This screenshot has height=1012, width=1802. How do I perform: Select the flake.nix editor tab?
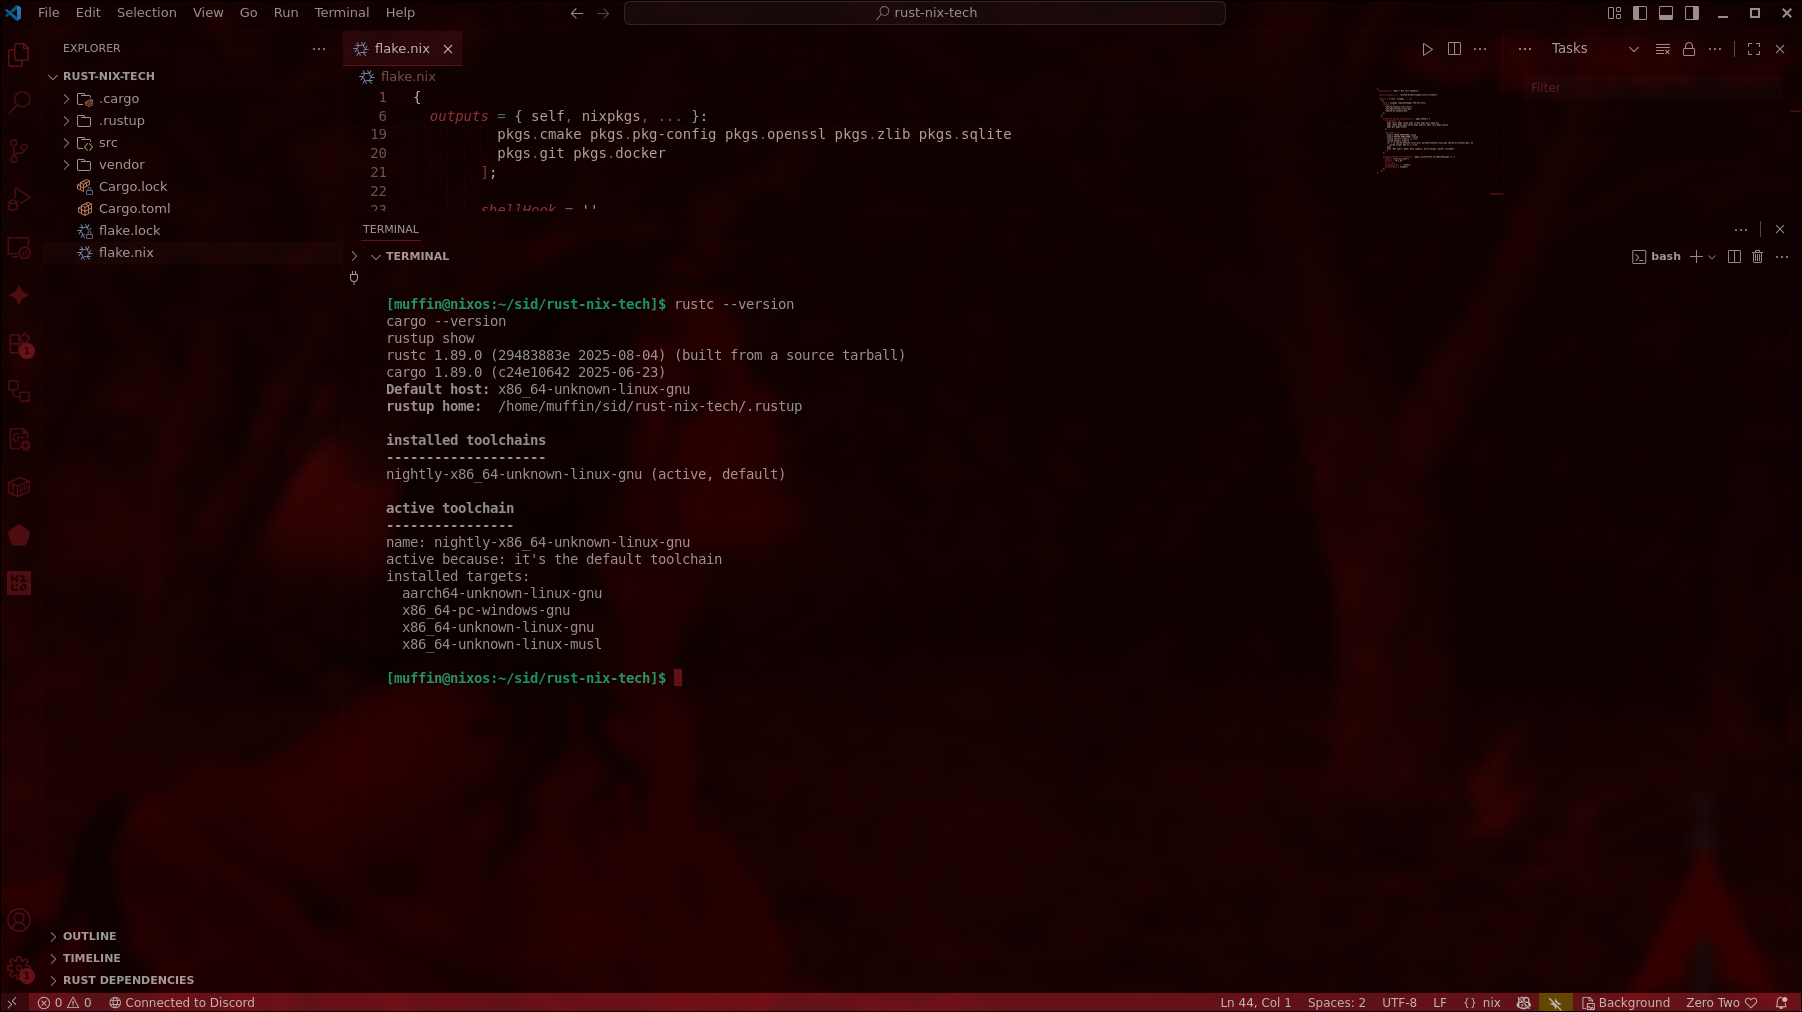[x=401, y=49]
